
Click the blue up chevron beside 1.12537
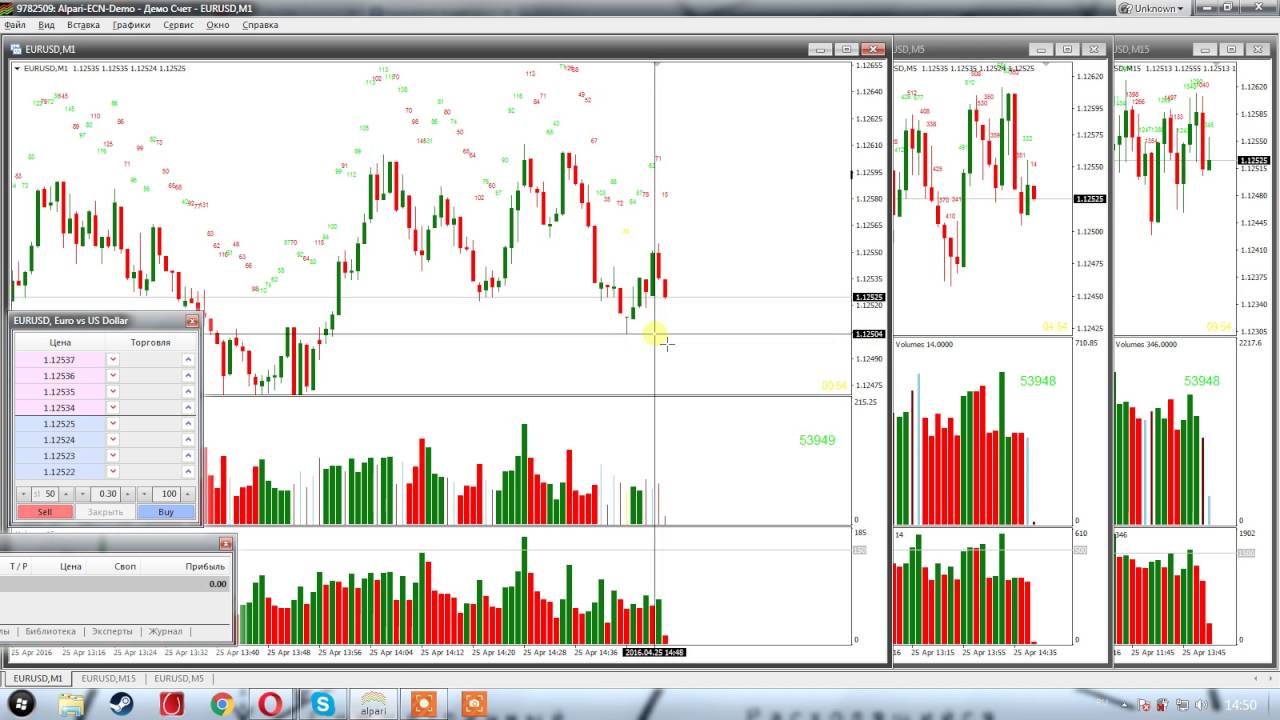coord(188,359)
